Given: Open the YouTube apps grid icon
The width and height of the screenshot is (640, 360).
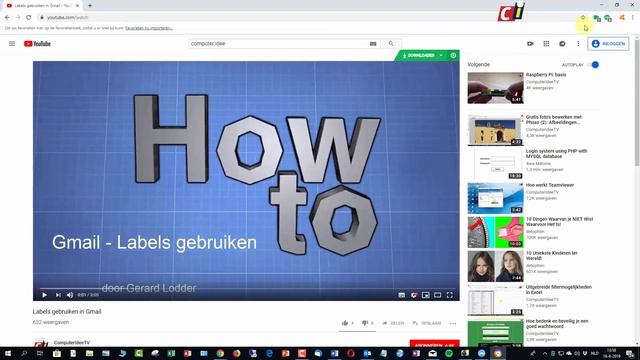Looking at the screenshot, I should tap(546, 44).
